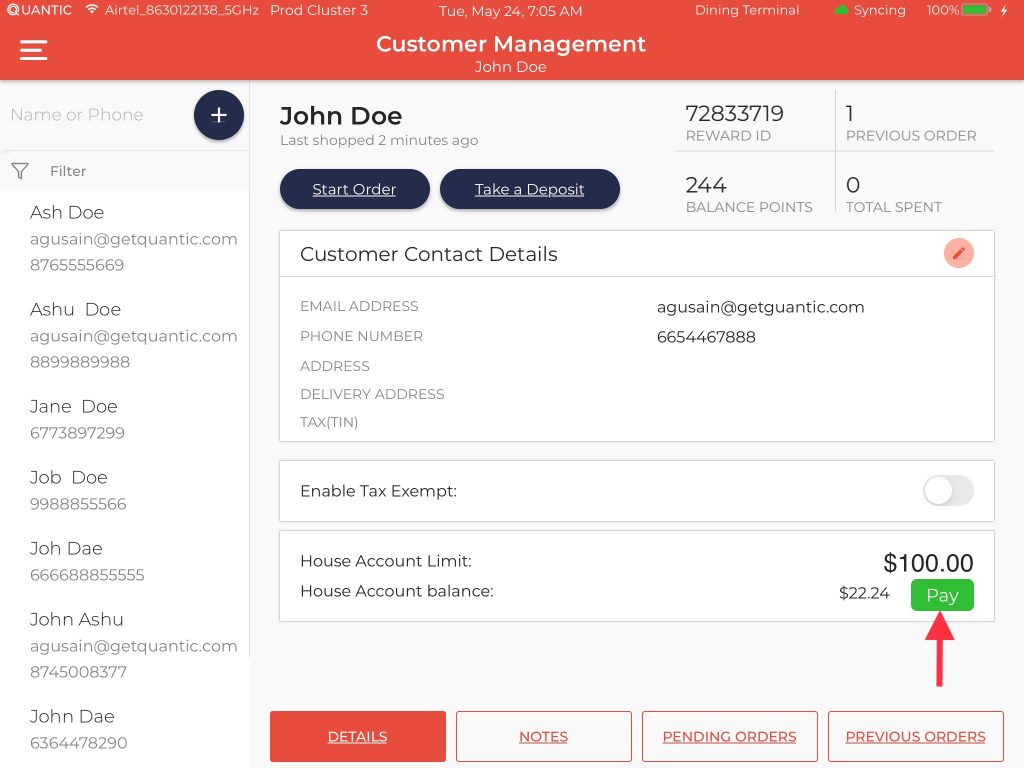Choose Jane Doe in customer list

(x=74, y=407)
